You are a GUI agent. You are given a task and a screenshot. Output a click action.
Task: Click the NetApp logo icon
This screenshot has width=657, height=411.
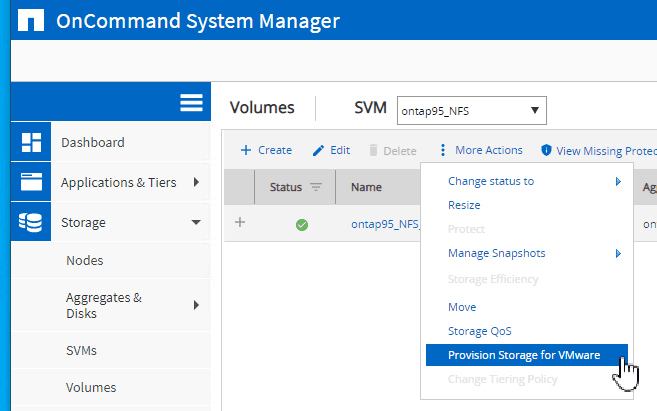pyautogui.click(x=31, y=20)
